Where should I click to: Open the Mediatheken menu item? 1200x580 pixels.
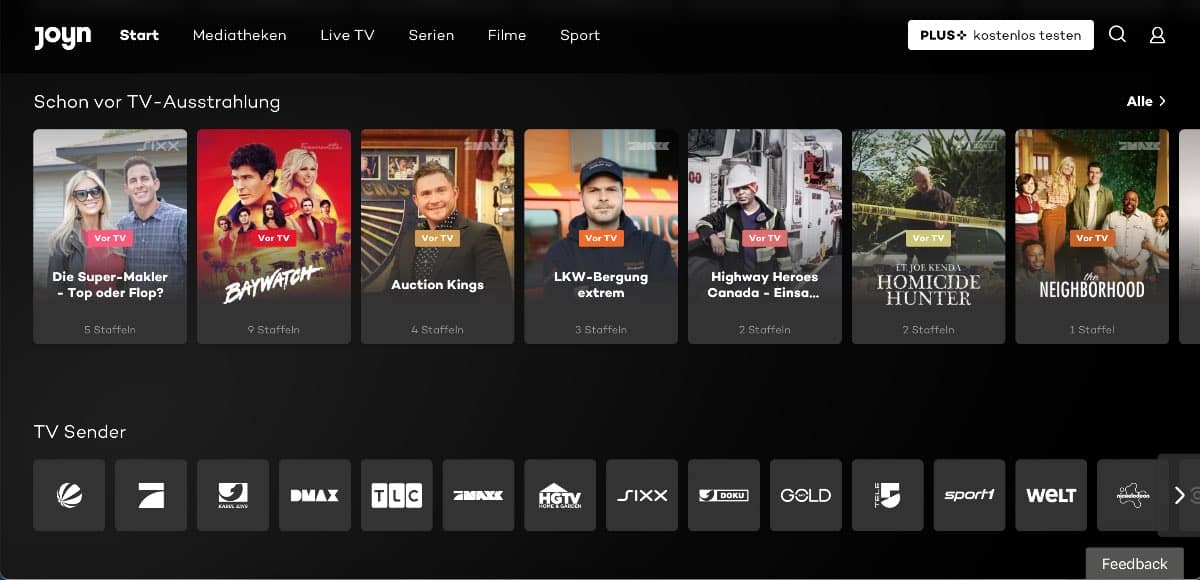click(240, 35)
